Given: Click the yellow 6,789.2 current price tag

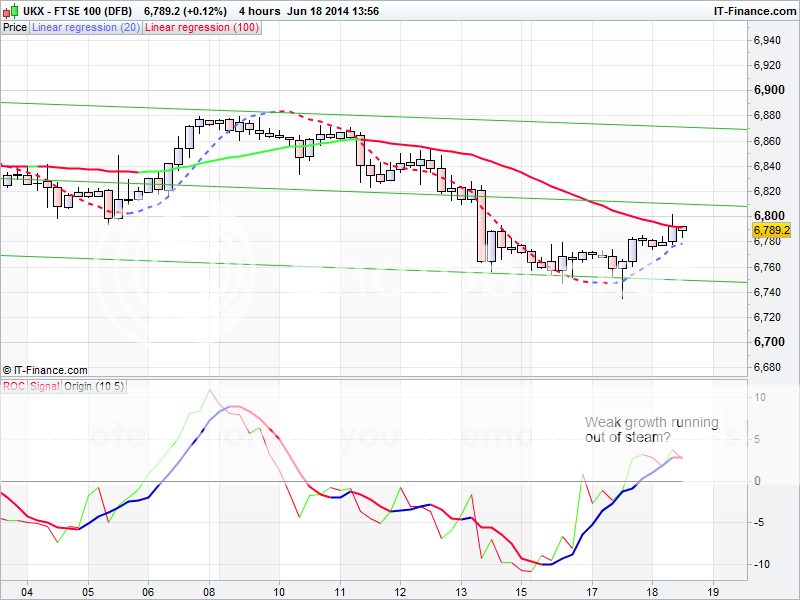Looking at the screenshot, I should 771,230.
